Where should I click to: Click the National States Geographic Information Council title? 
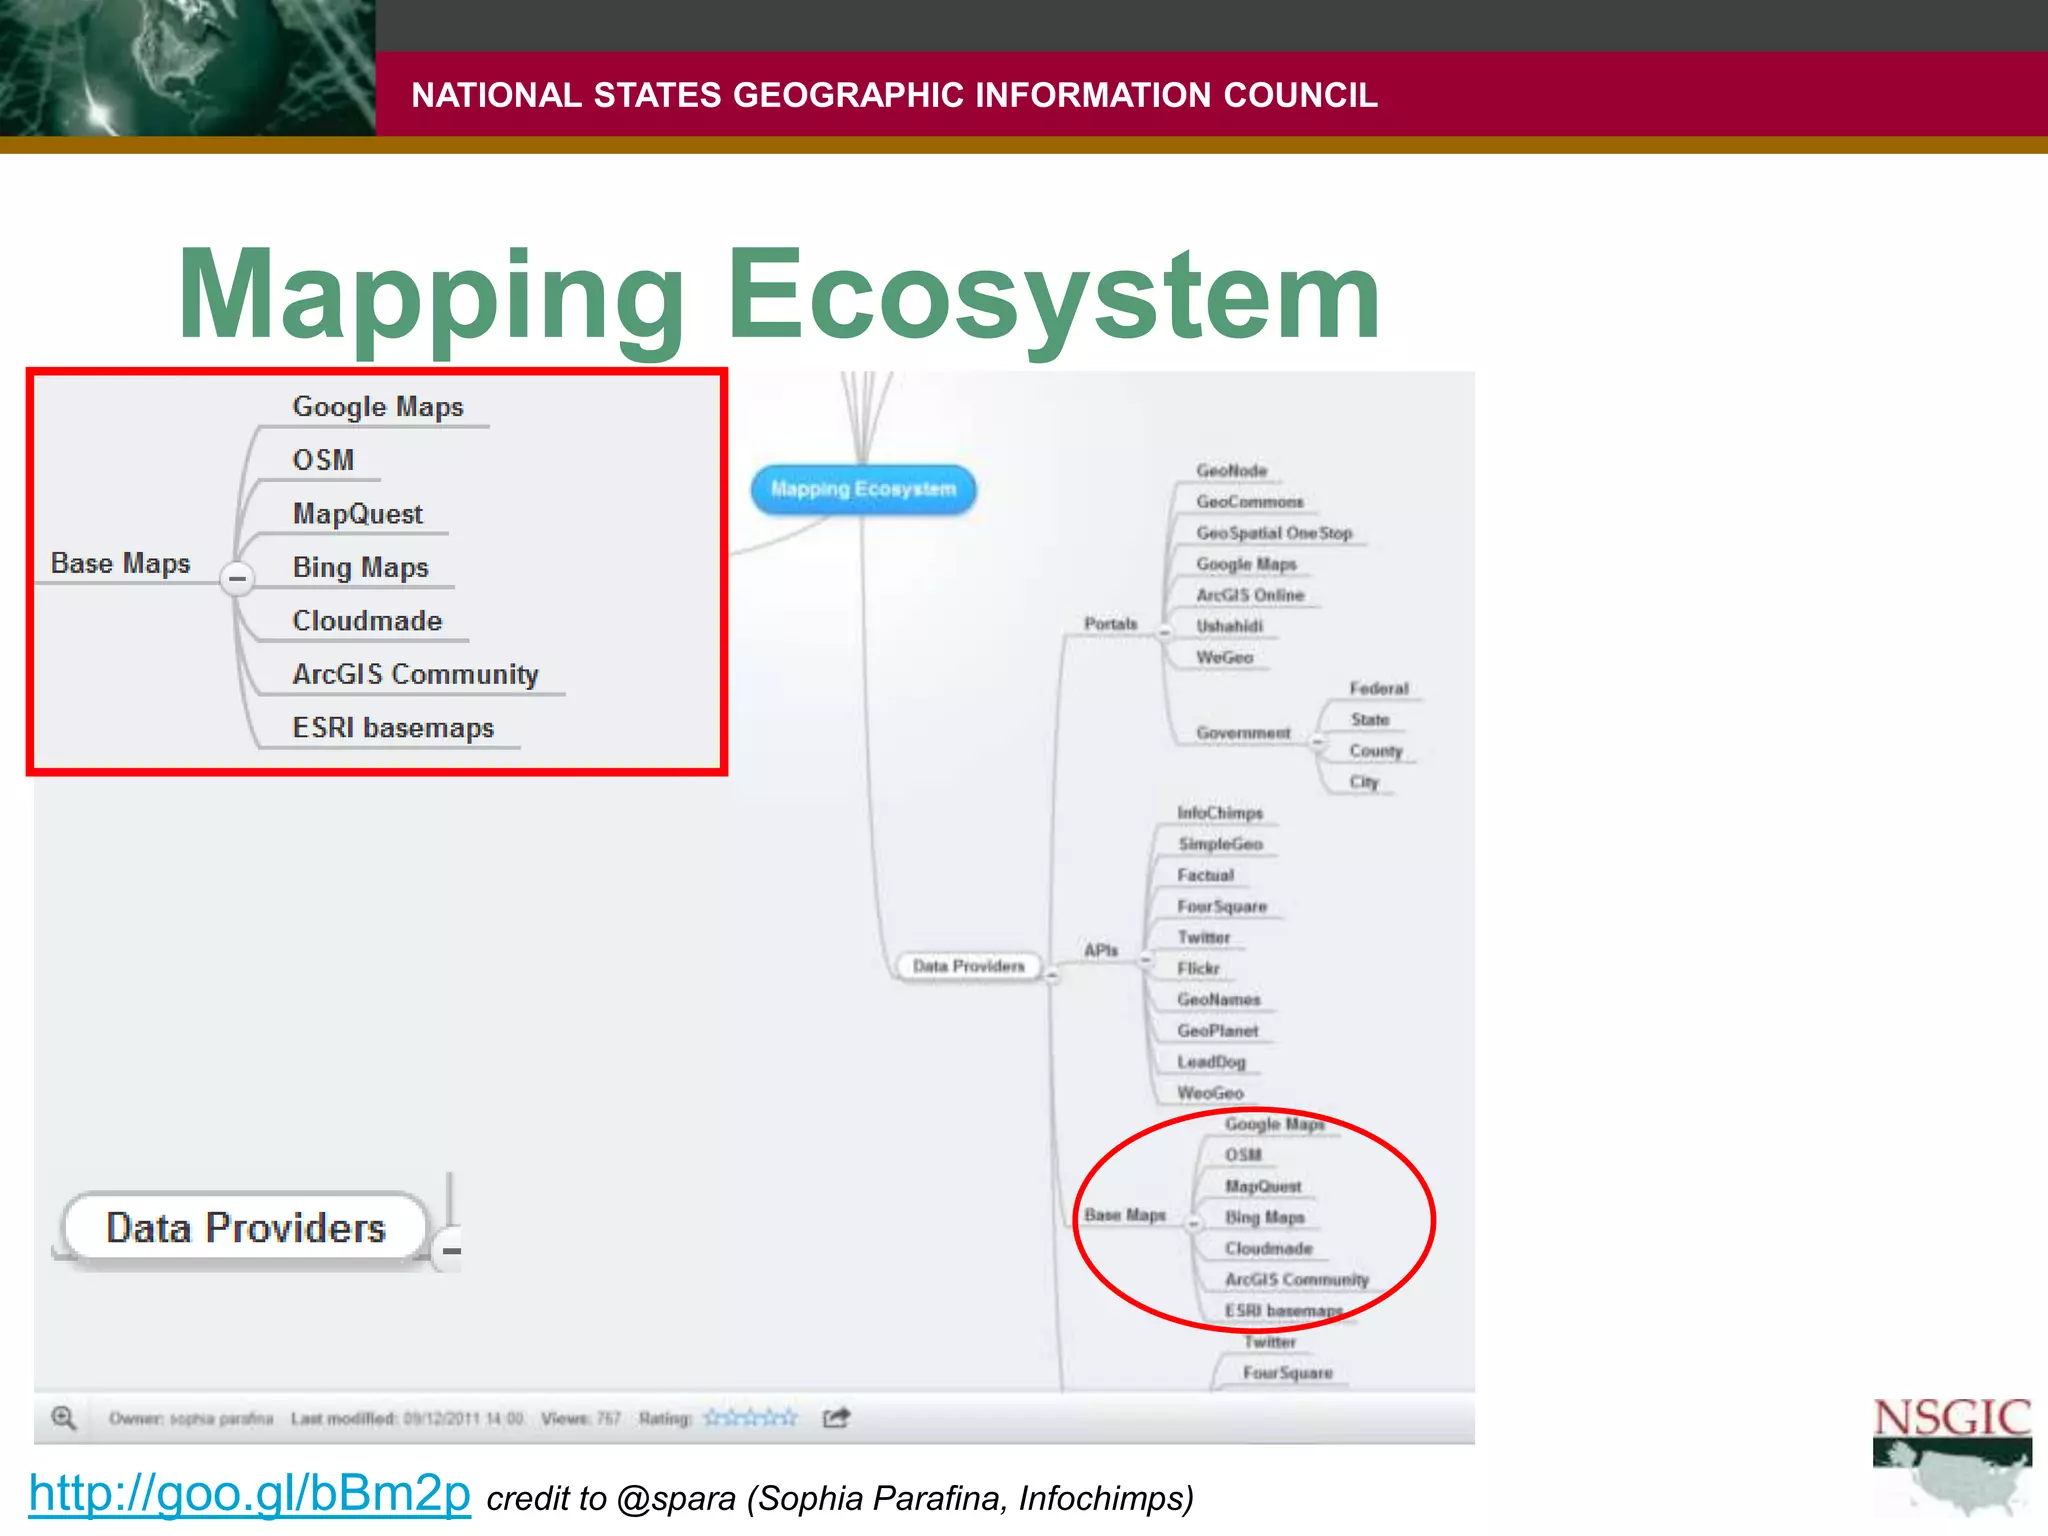pyautogui.click(x=894, y=95)
